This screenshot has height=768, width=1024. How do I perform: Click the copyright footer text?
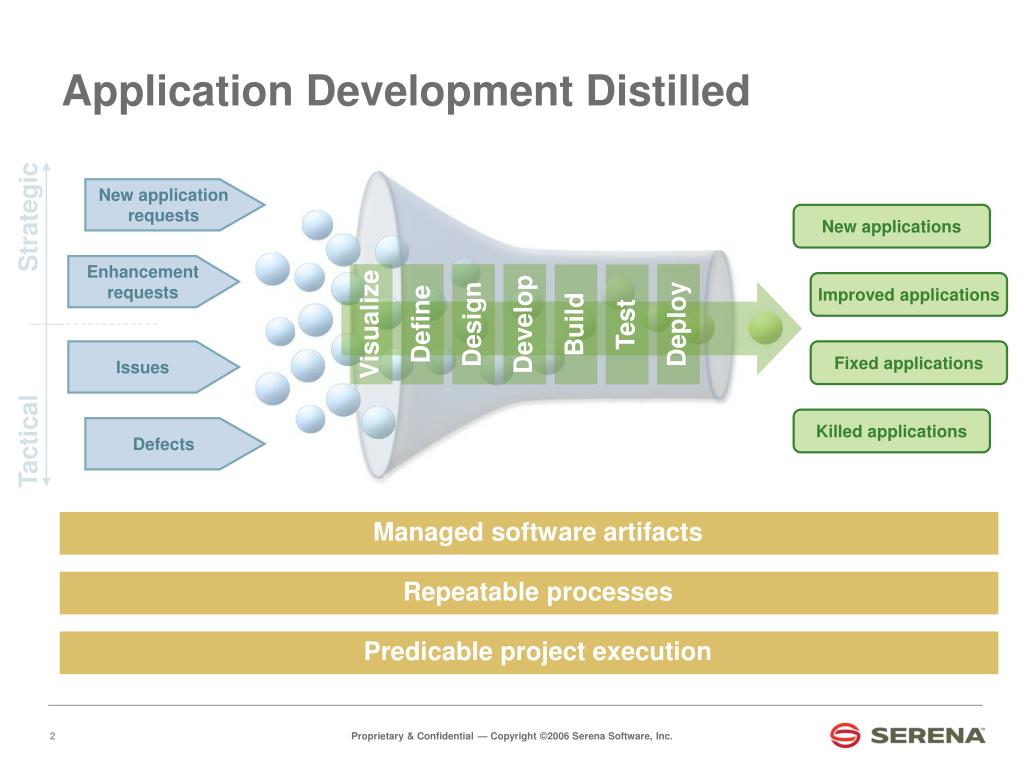tap(511, 736)
